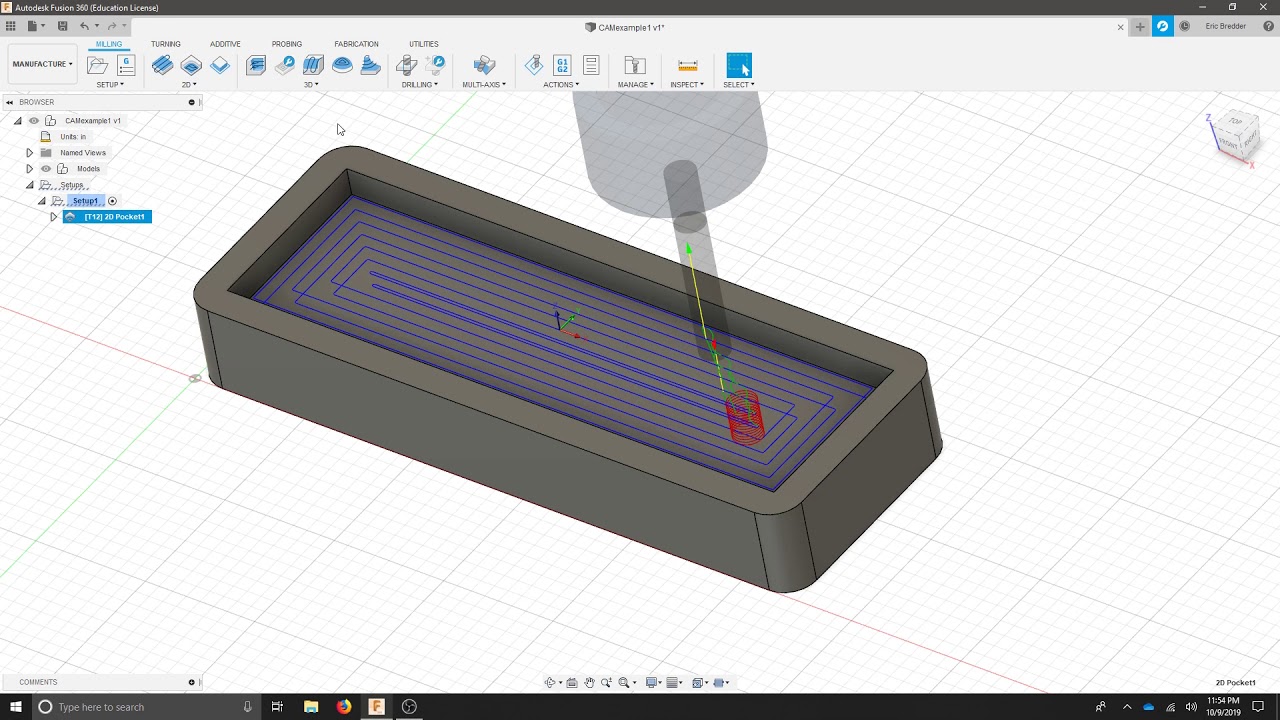This screenshot has width=1280, height=720.
Task: Collapse the Browser panel arrows
Action: coord(8,102)
